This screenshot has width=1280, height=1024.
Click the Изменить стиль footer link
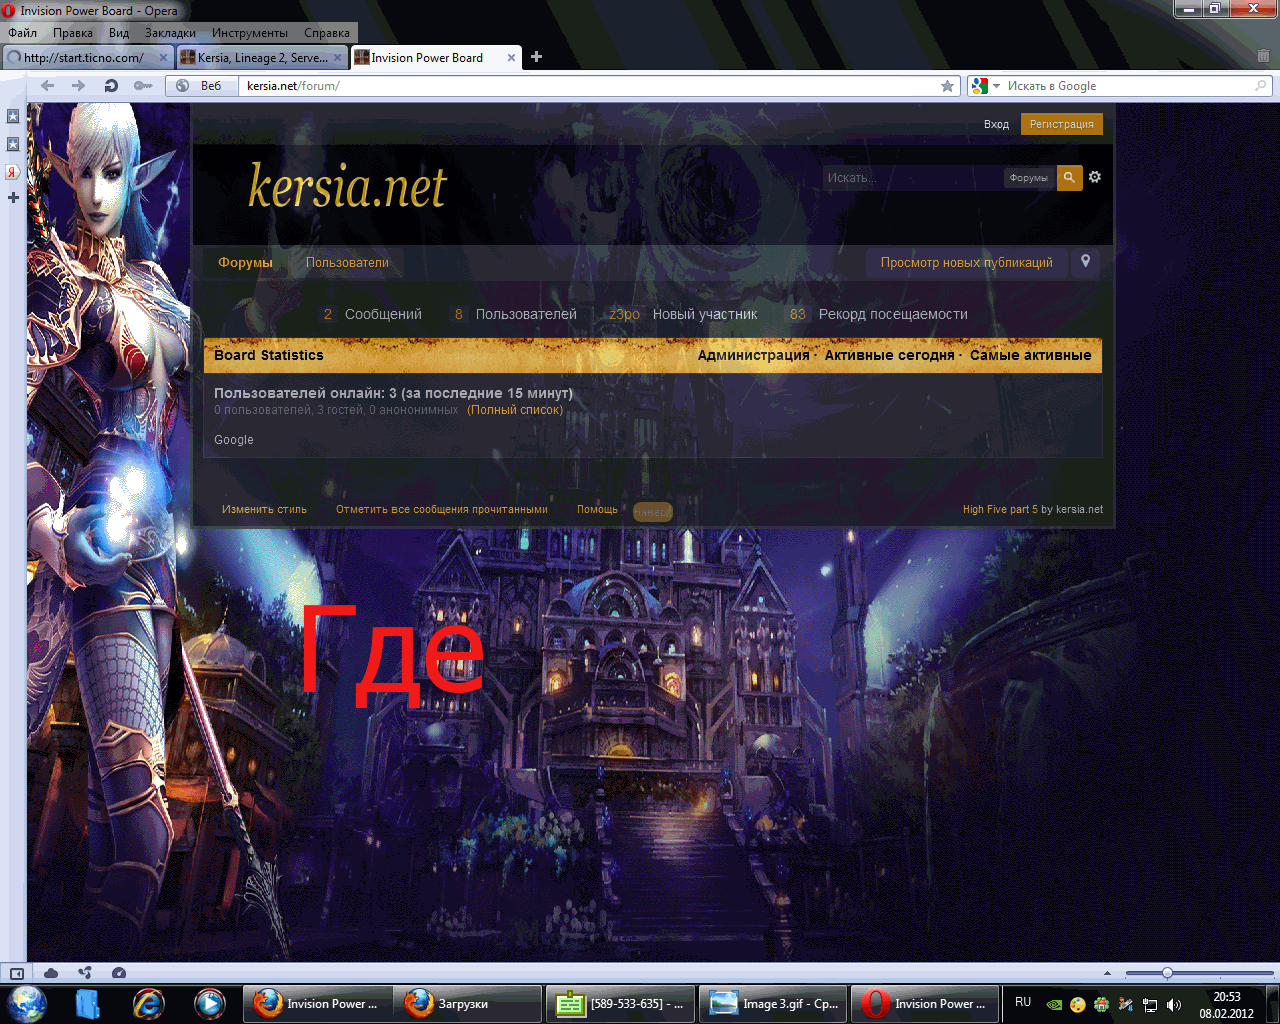point(264,509)
